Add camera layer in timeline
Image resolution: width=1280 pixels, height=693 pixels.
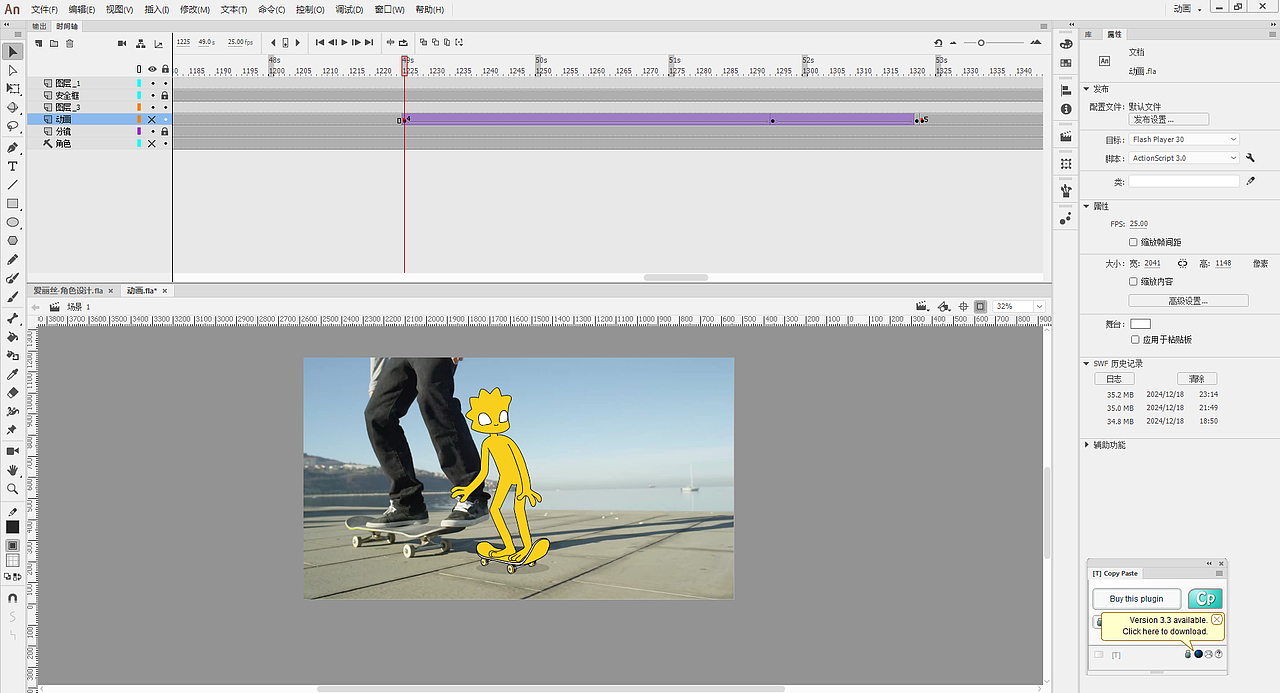pos(122,43)
